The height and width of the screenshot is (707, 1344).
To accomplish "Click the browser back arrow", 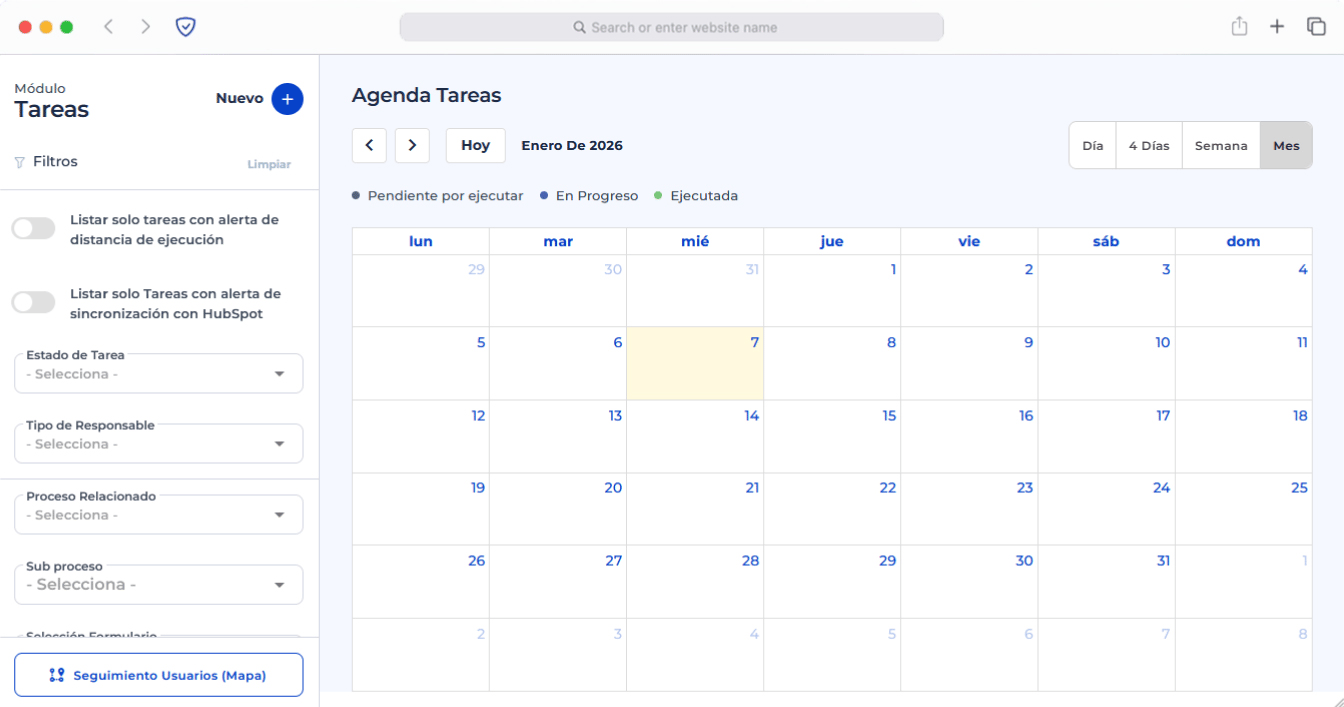I will pyautogui.click(x=108, y=27).
